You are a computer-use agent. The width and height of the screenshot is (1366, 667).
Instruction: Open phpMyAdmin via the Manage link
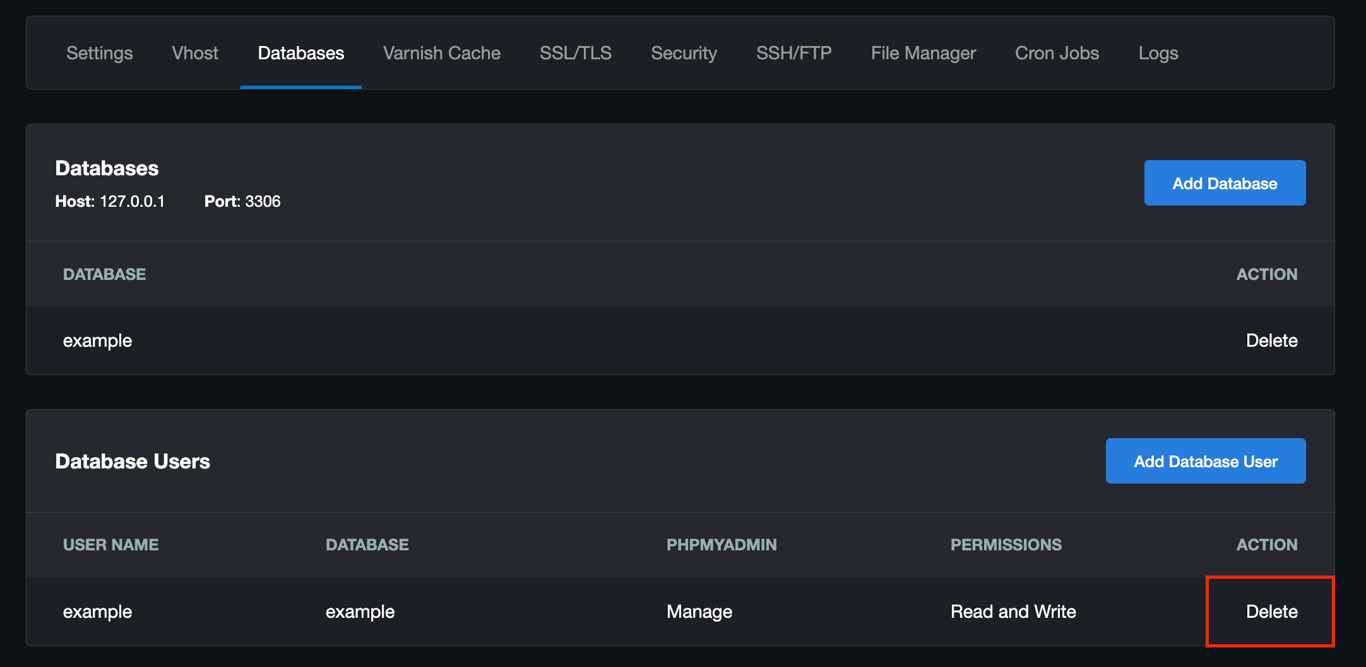[699, 611]
